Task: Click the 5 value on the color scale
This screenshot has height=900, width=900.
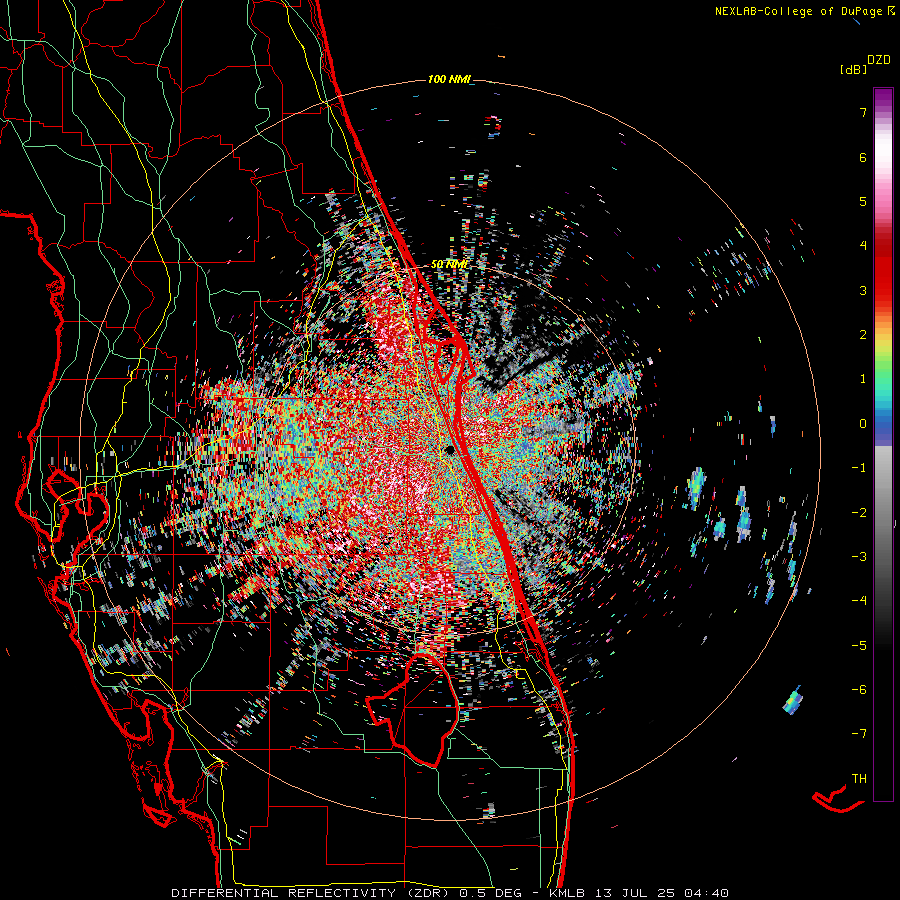Action: click(x=863, y=201)
